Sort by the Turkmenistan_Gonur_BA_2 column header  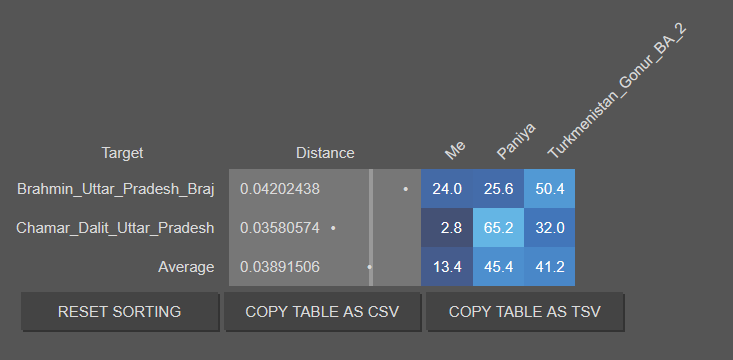(617, 92)
